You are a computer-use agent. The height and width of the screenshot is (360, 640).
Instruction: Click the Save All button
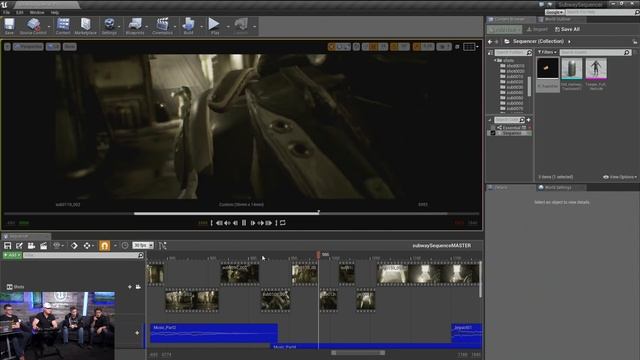[567, 29]
